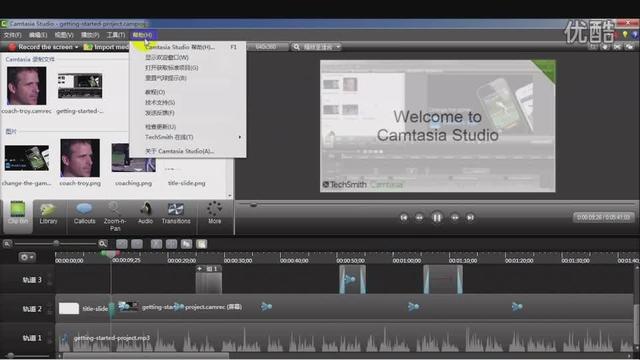
Task: Open the preview zoom level dropdown
Action: 317,47
